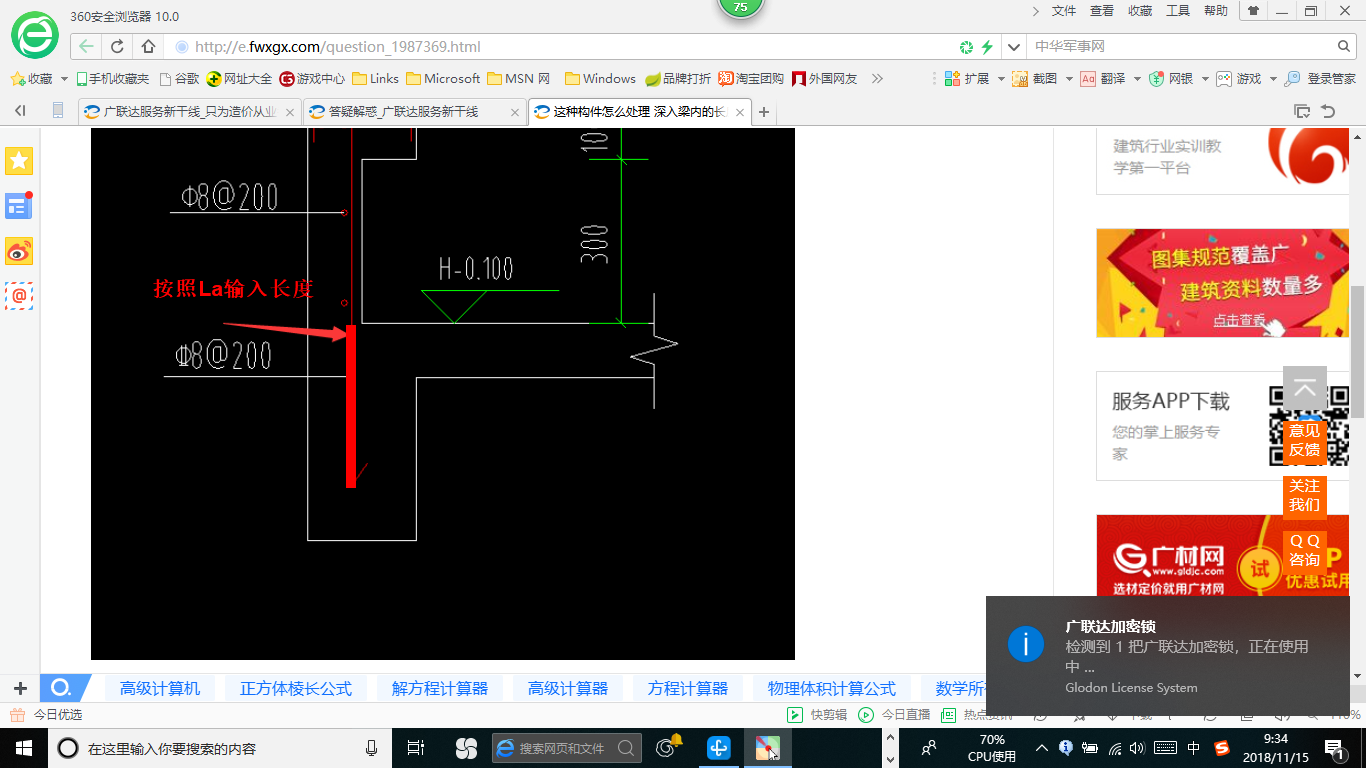Click the taskbar Task View icon

416,748
